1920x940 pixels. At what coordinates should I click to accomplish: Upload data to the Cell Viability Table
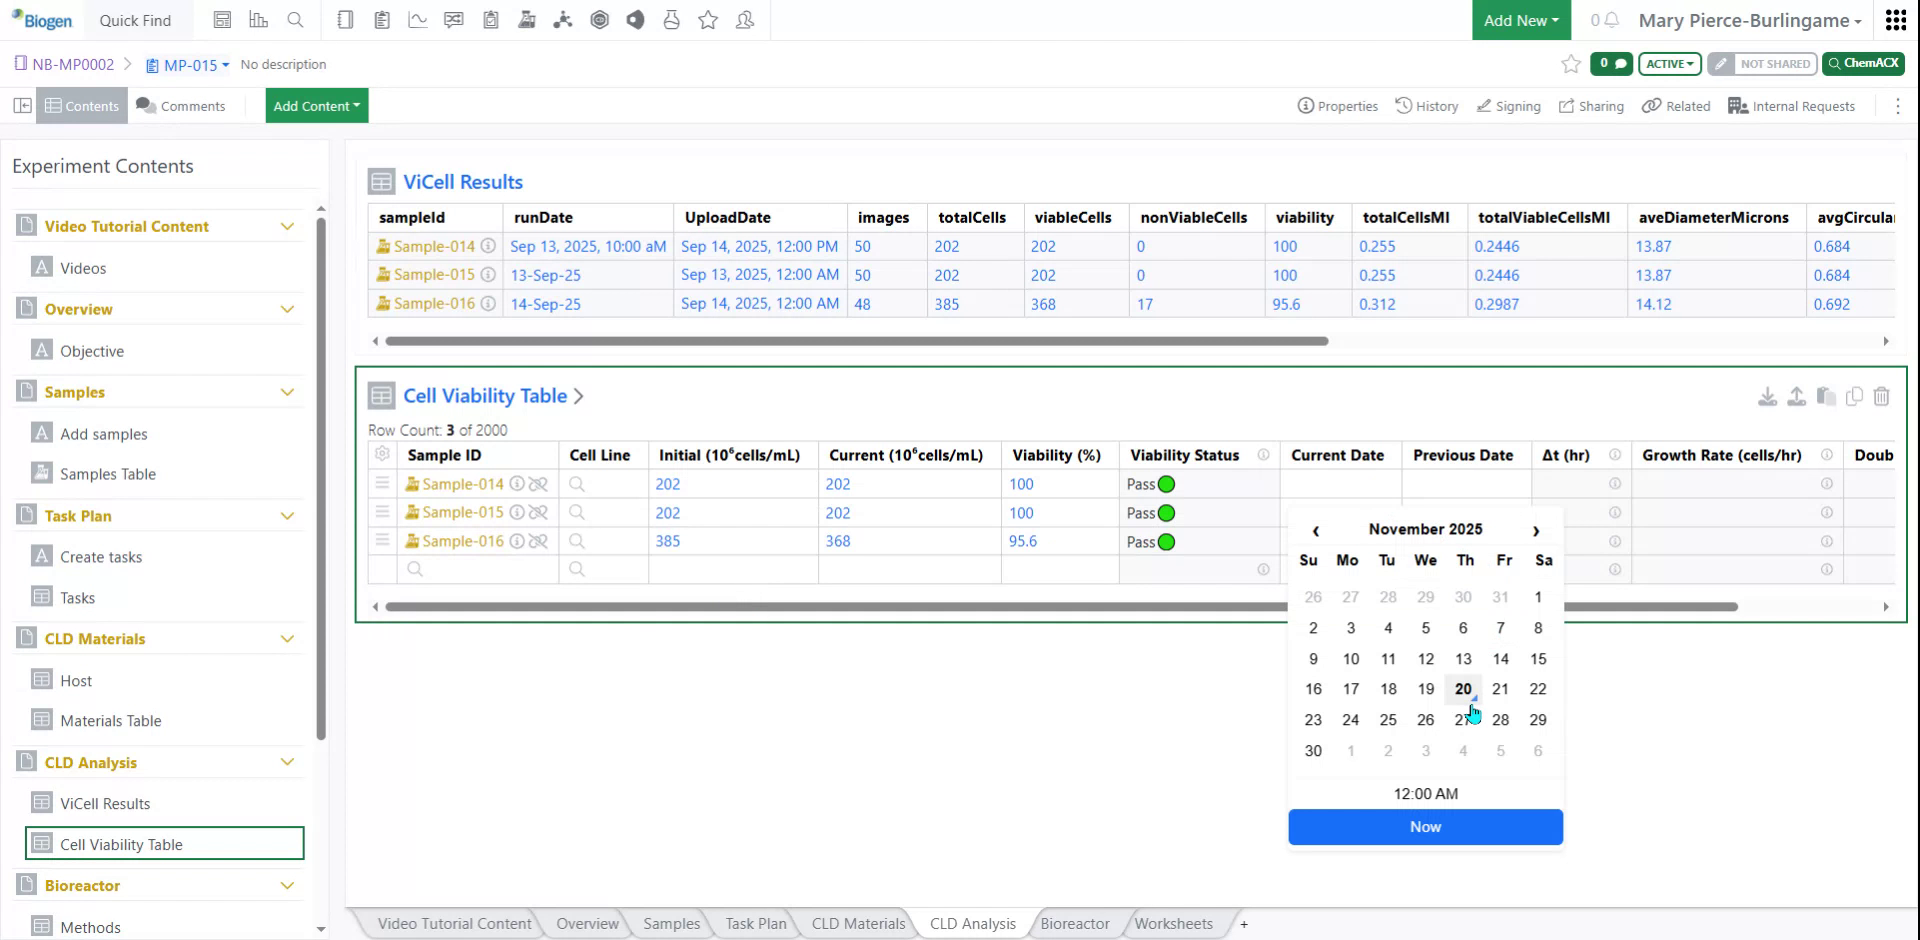[1797, 396]
